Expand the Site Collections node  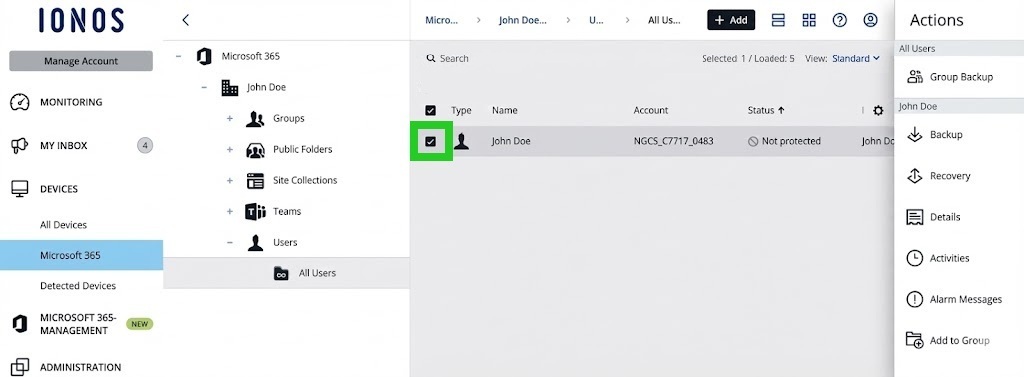(229, 180)
